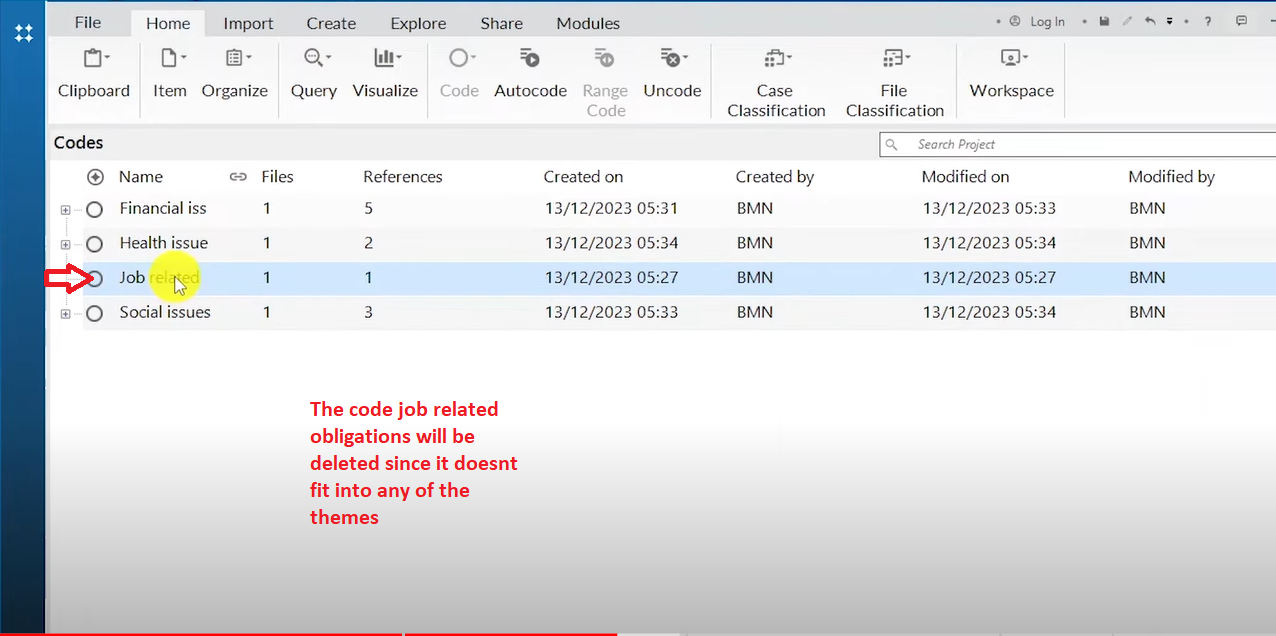Sort by the Created on column header
This screenshot has height=636, width=1276.
pyautogui.click(x=583, y=177)
